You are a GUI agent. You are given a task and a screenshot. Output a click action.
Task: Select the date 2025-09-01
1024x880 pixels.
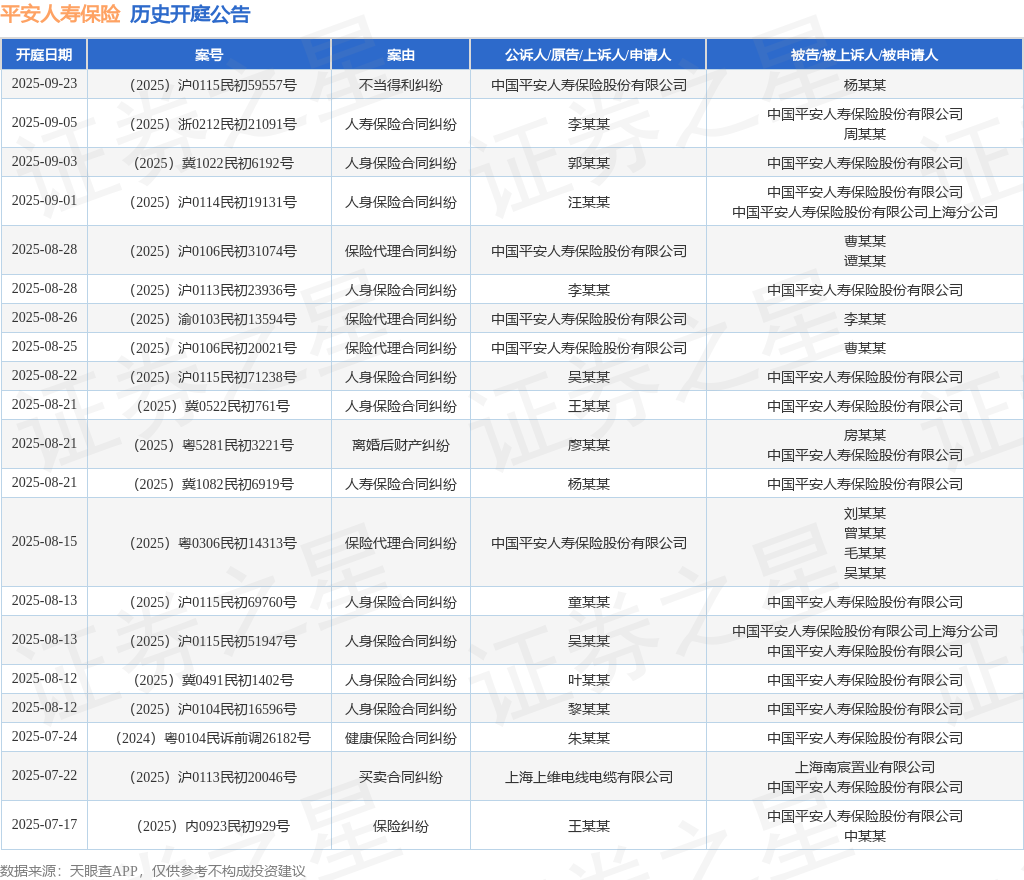click(44, 200)
